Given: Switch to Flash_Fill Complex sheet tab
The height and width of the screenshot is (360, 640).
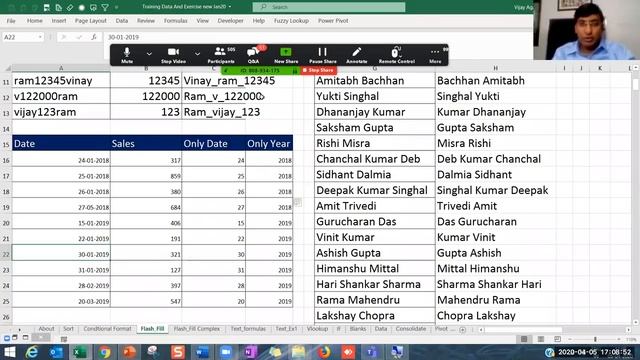Looking at the screenshot, I should pos(197,329).
